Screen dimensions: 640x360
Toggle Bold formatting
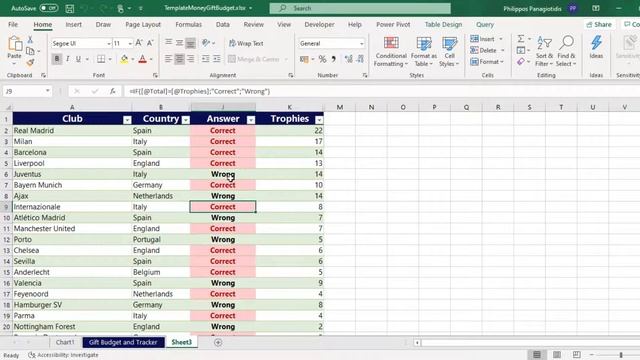pyautogui.click(x=57, y=59)
